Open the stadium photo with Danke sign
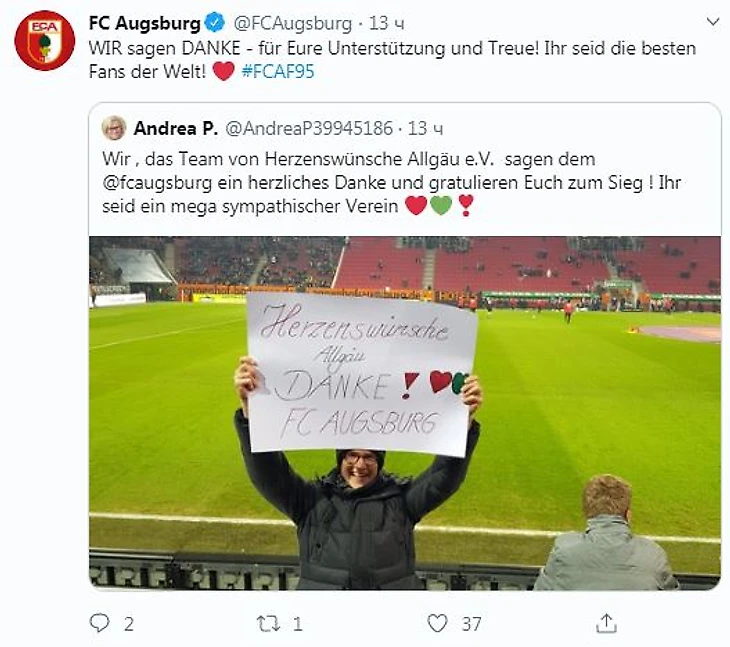Viewport: 730px width, 647px height. [405, 413]
